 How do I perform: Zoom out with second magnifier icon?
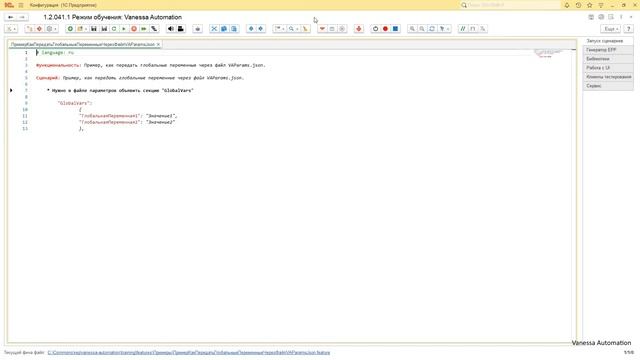tap(422, 29)
